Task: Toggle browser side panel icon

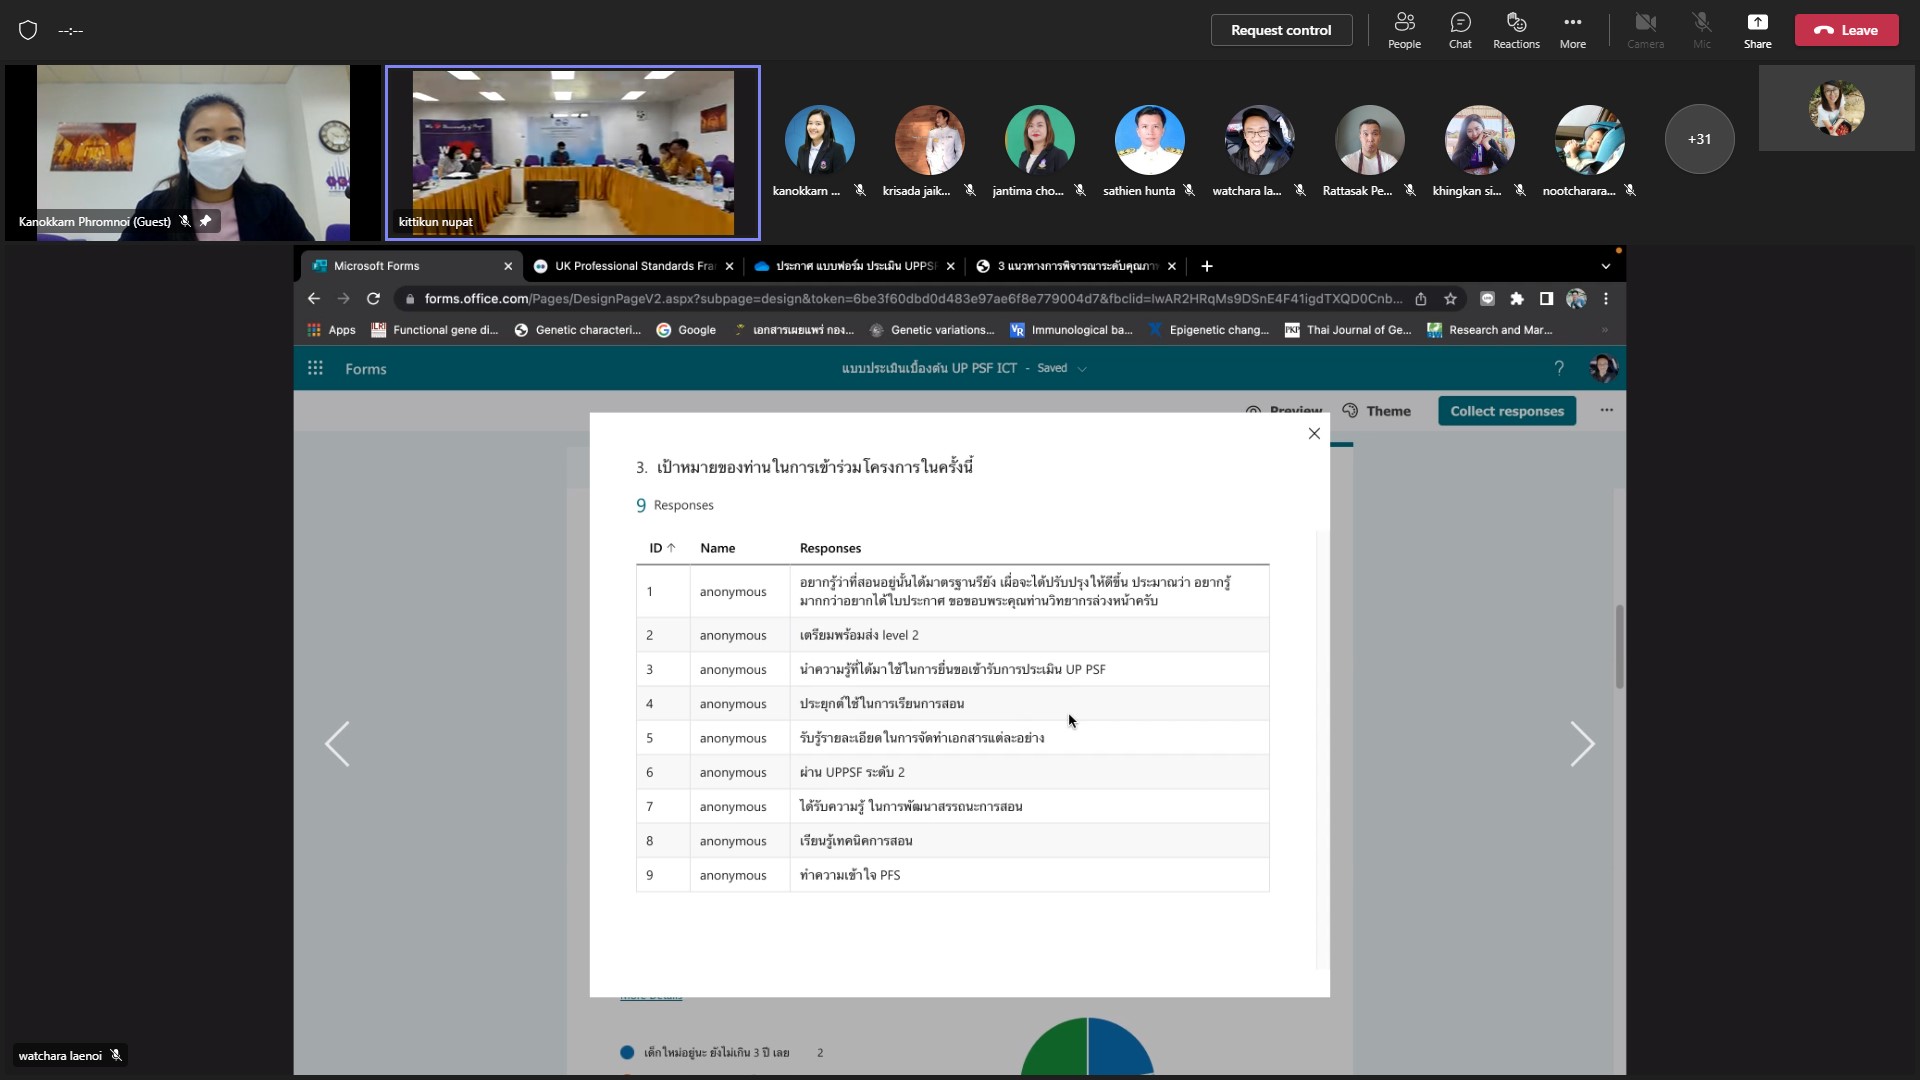Action: coord(1546,298)
